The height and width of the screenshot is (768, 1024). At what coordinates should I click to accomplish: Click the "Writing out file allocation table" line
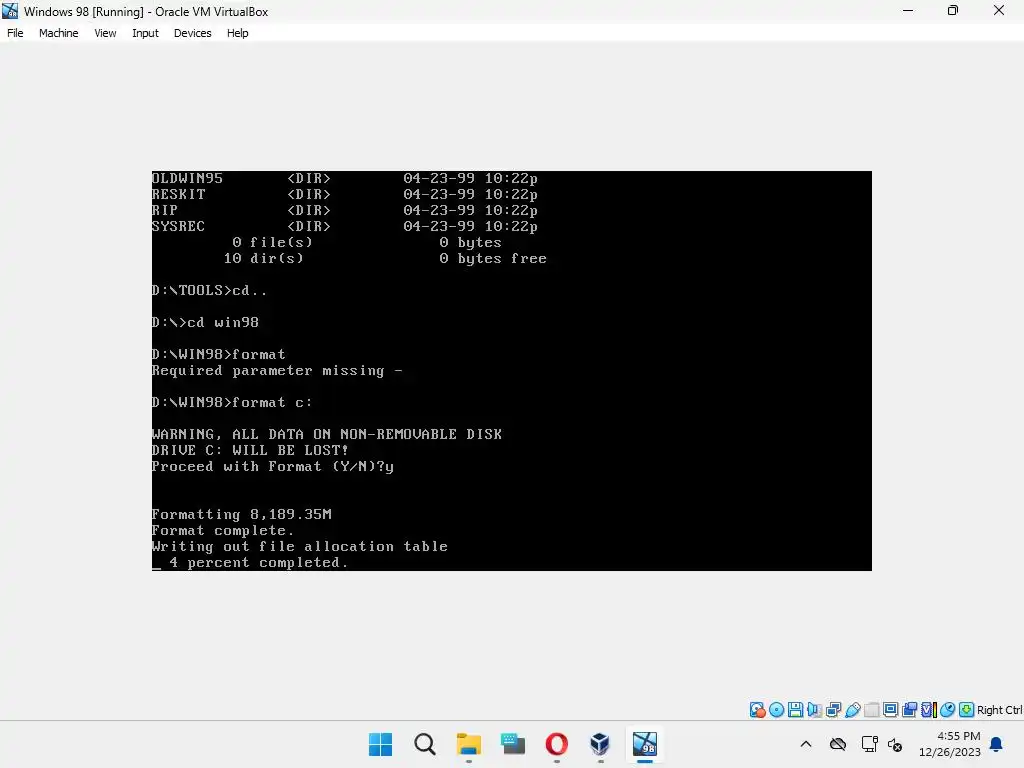pos(300,547)
